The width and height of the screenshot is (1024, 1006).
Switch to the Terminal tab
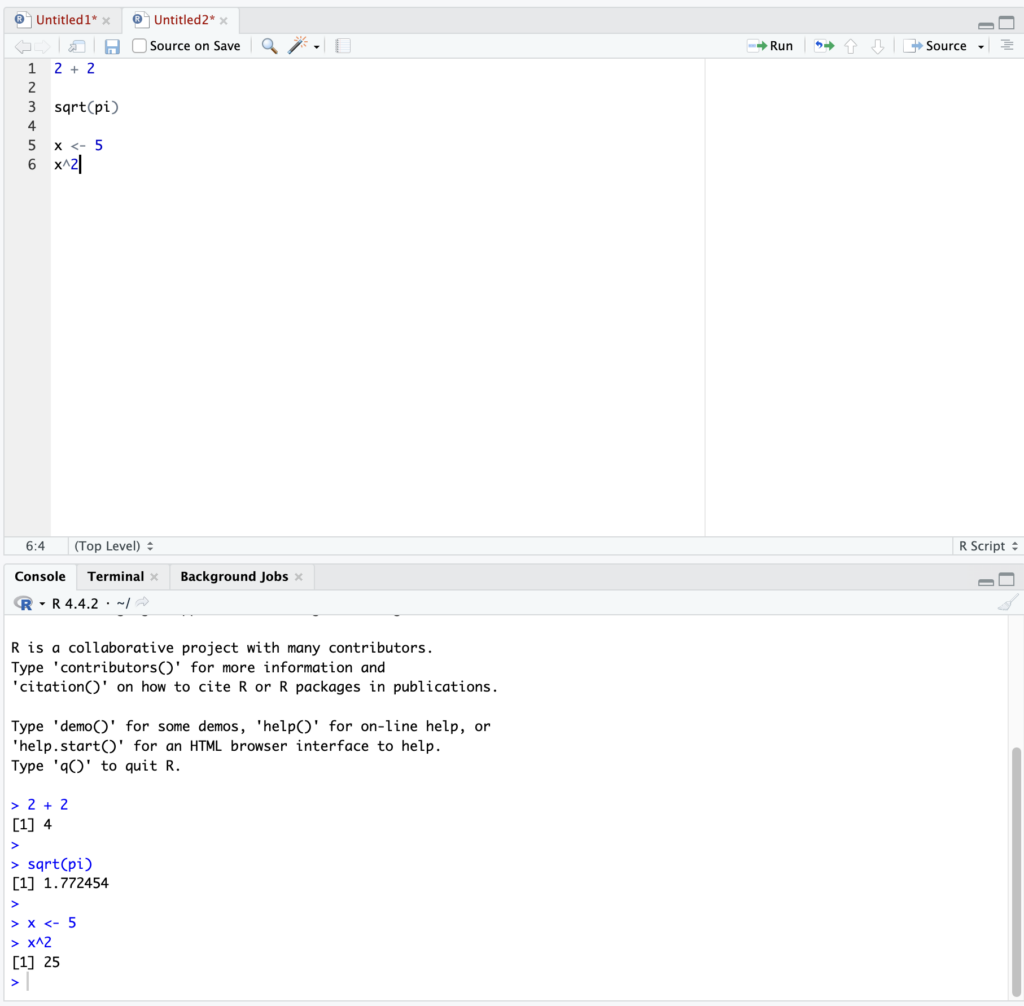click(115, 577)
